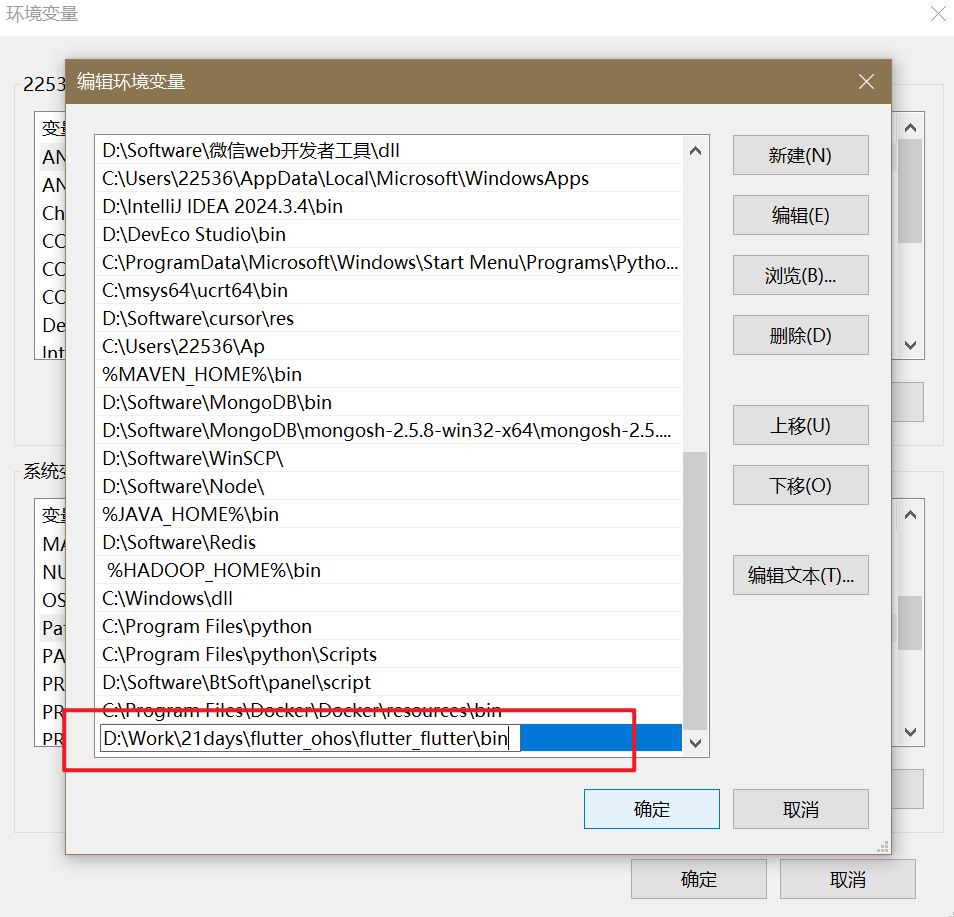Click the 编辑(E) button
This screenshot has height=917, width=954.
click(x=800, y=215)
